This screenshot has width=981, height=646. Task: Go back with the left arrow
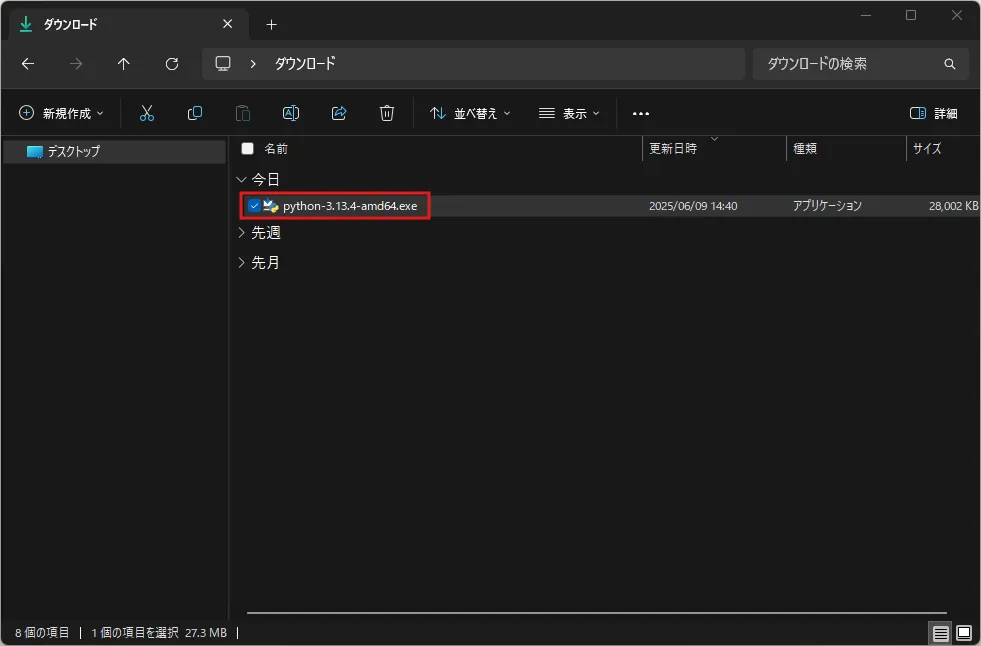[28, 64]
